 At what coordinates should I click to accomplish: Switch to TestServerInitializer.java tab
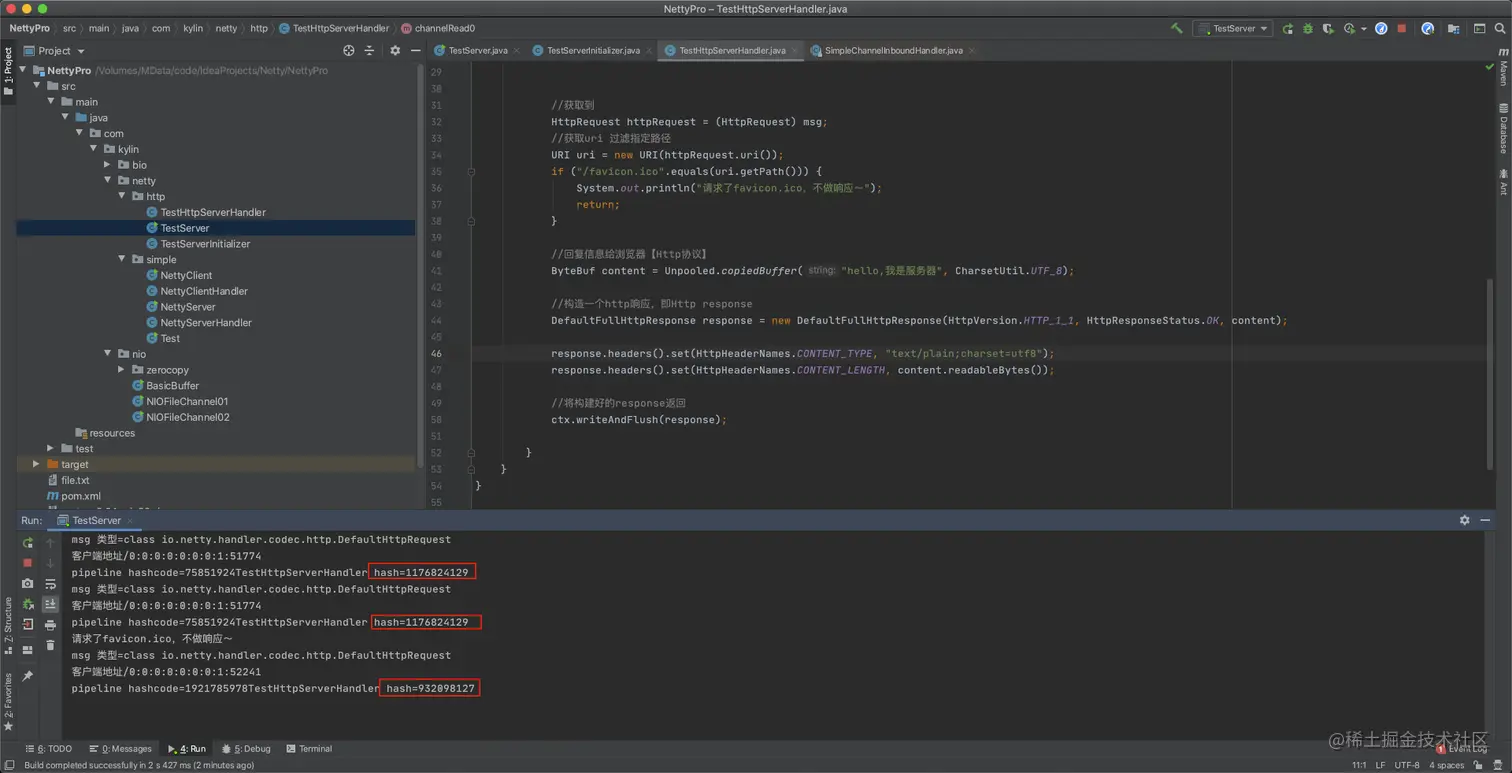click(592, 51)
